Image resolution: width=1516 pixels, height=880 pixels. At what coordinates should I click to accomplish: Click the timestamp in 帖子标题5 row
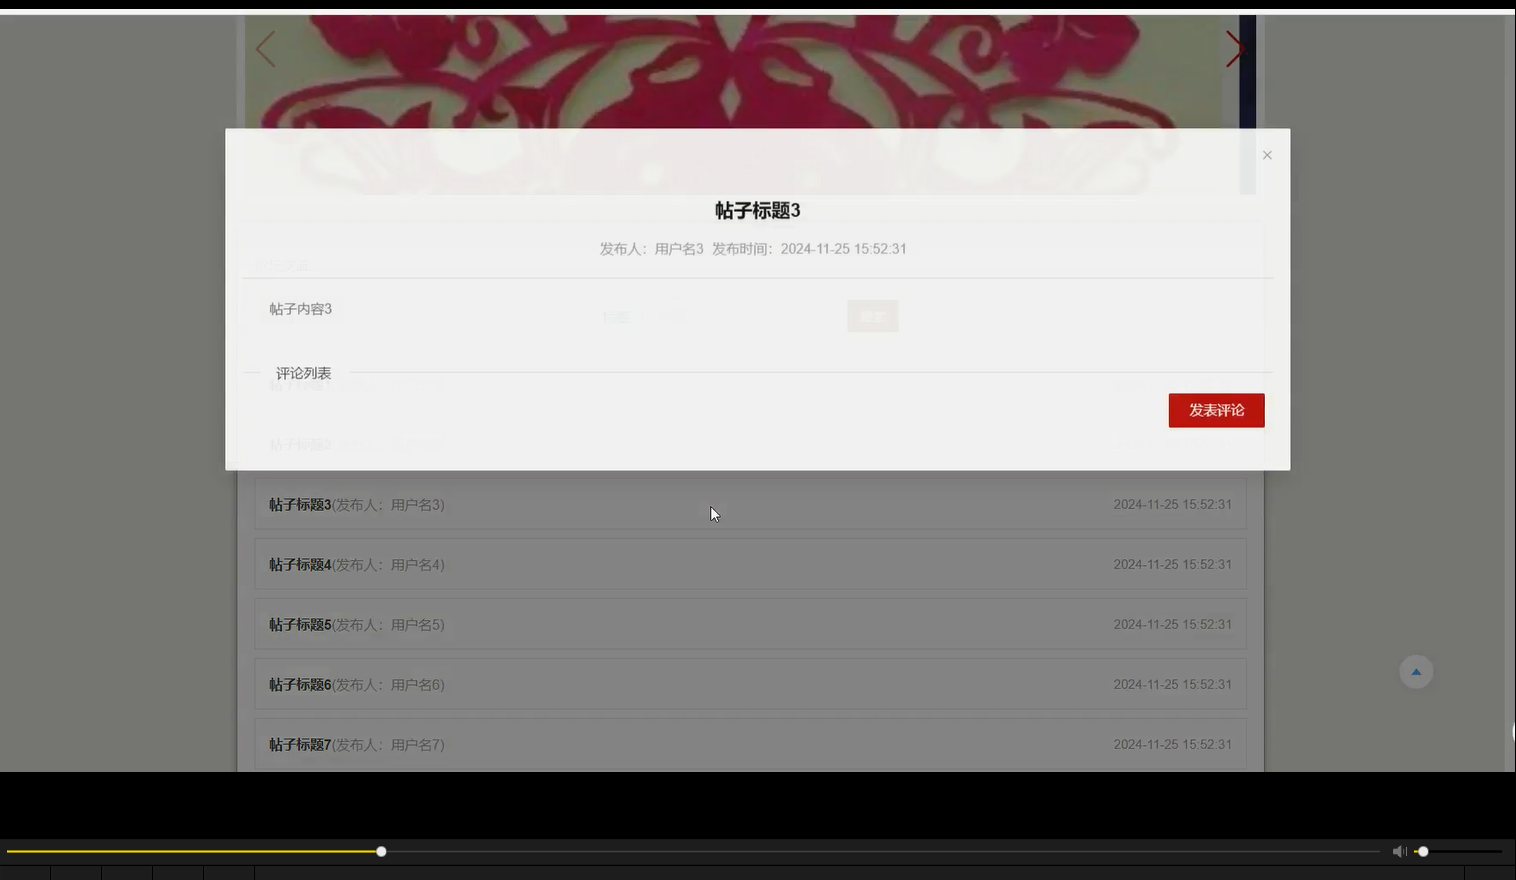(x=1172, y=624)
